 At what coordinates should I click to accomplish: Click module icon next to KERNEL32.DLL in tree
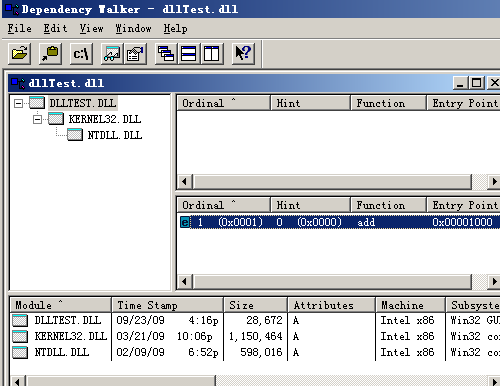tap(56, 119)
